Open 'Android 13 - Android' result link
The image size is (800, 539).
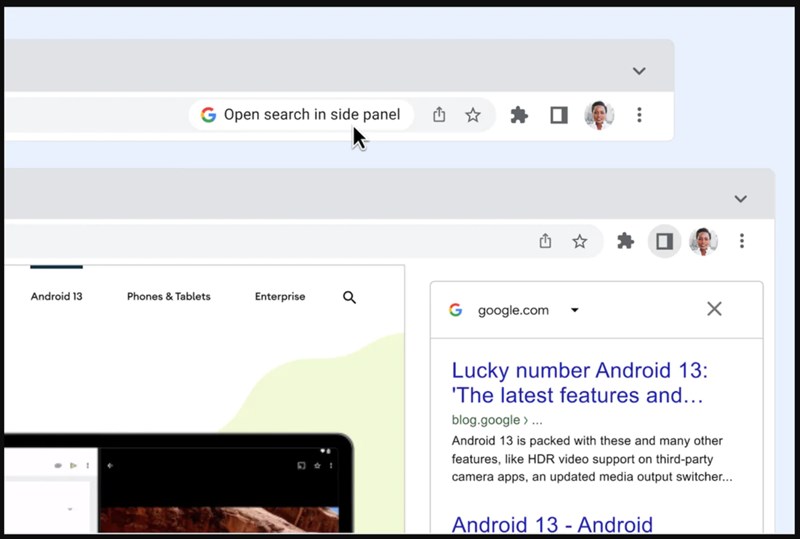552,524
